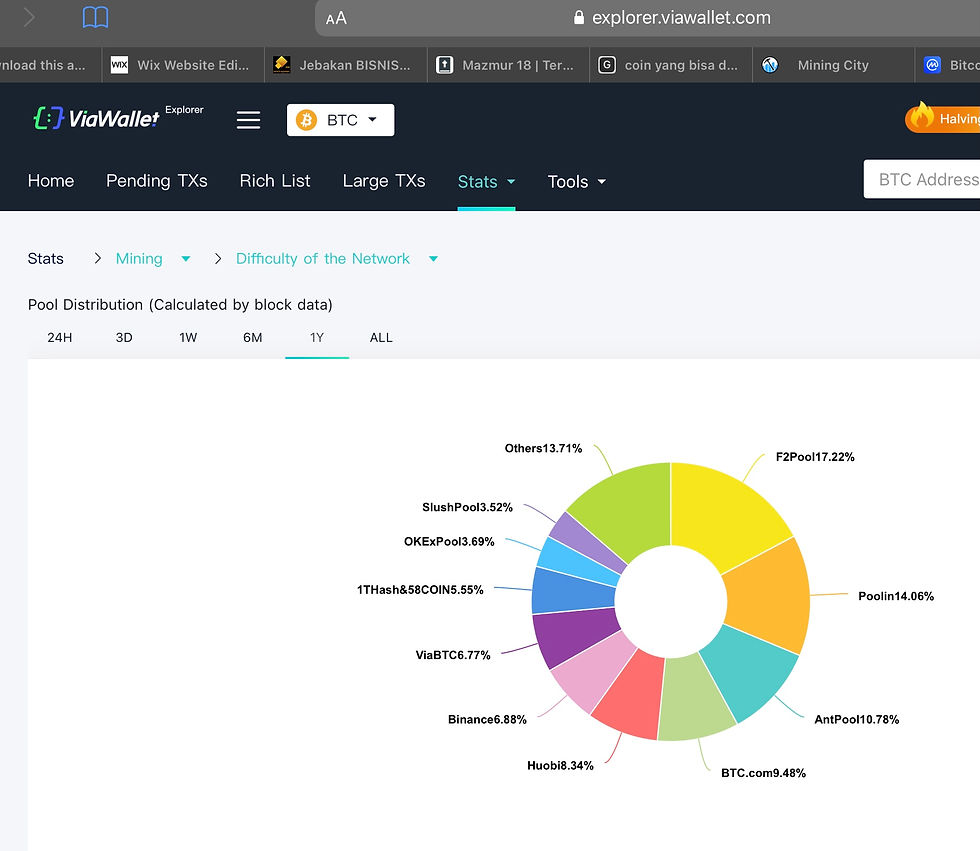The image size is (980, 851).
Task: Click the AntPool10.78% label
Action: coord(856,719)
